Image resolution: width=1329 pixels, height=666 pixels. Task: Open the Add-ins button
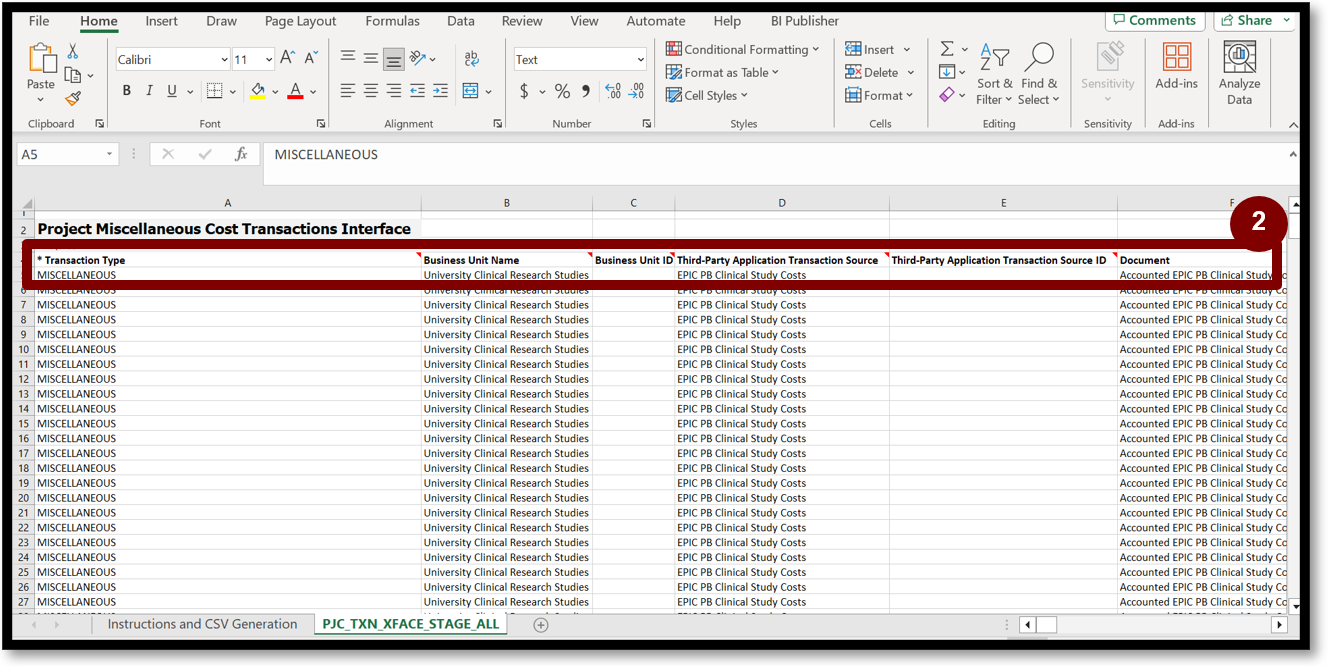pyautogui.click(x=1177, y=66)
